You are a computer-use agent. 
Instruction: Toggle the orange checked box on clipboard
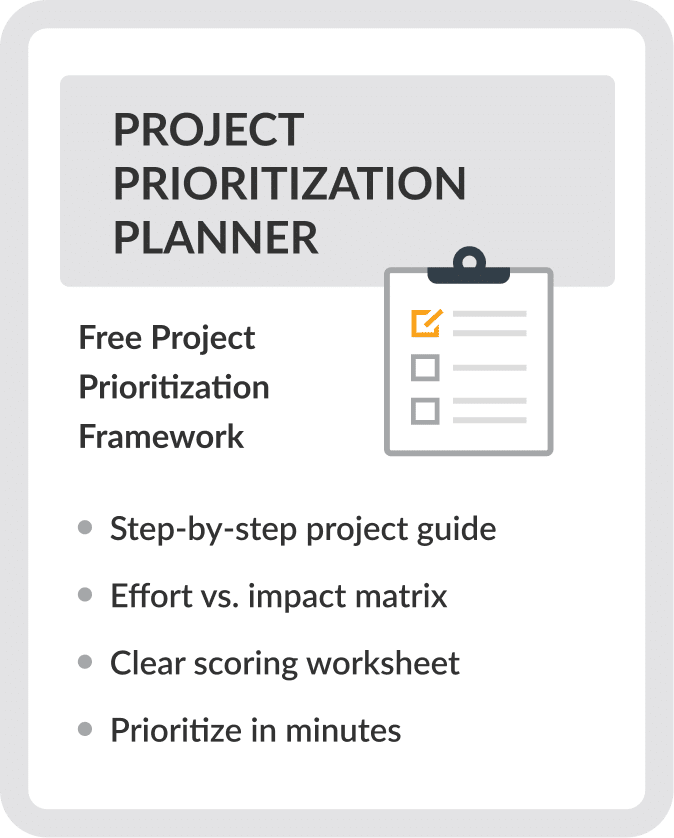[426, 323]
